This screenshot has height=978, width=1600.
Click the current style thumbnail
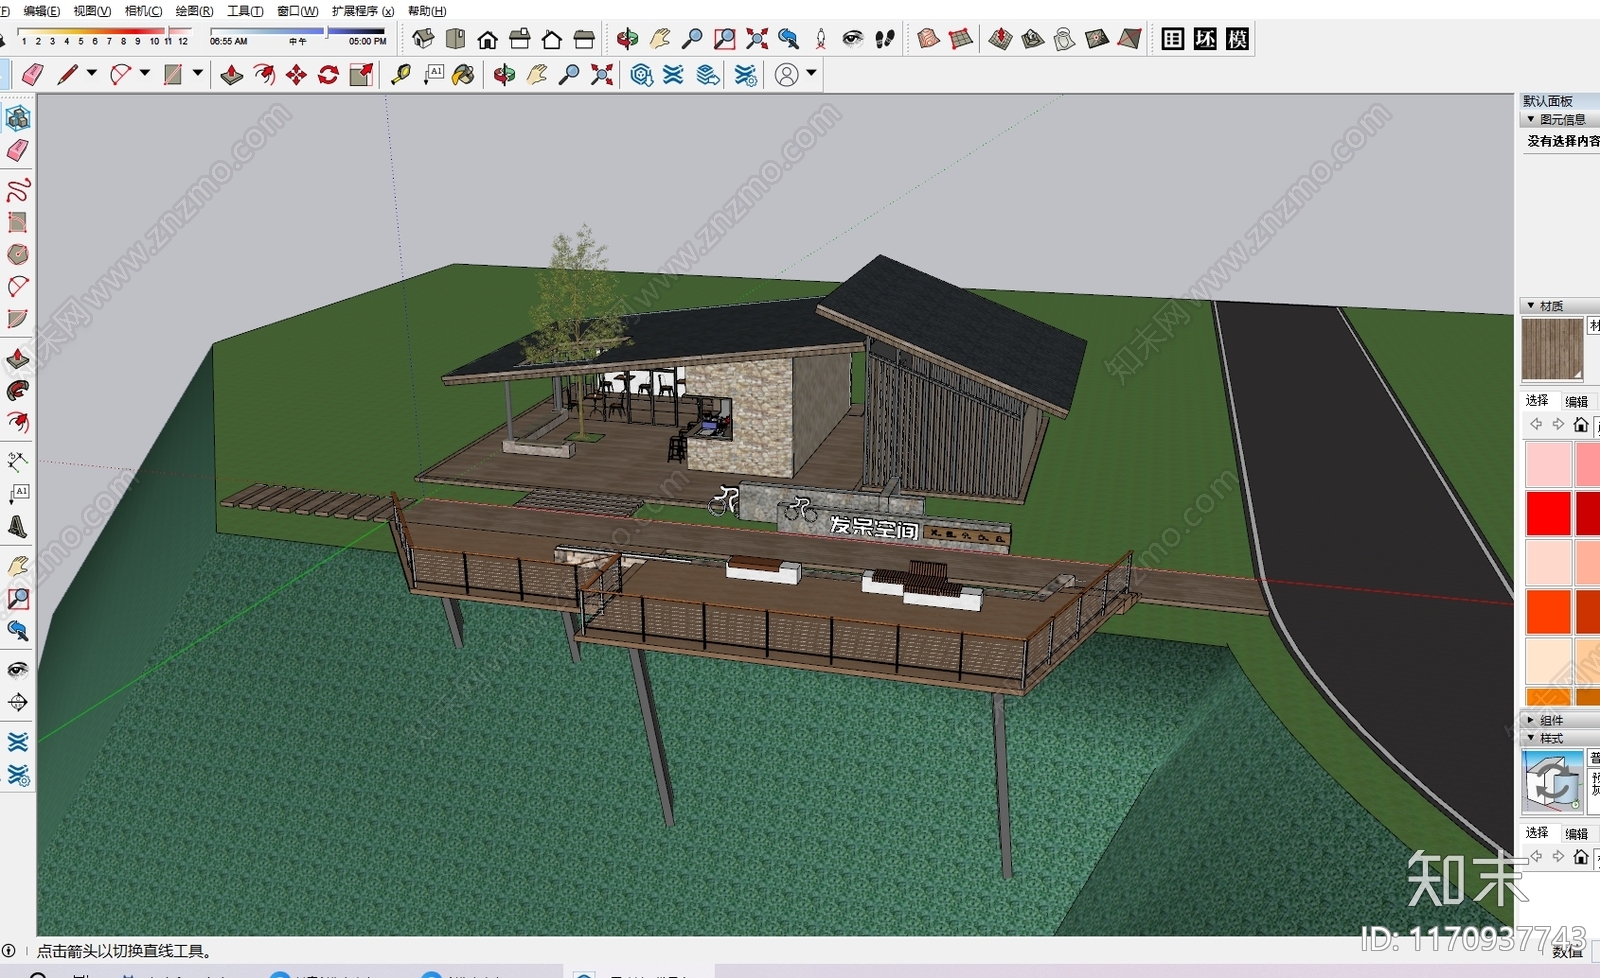[x=1552, y=781]
